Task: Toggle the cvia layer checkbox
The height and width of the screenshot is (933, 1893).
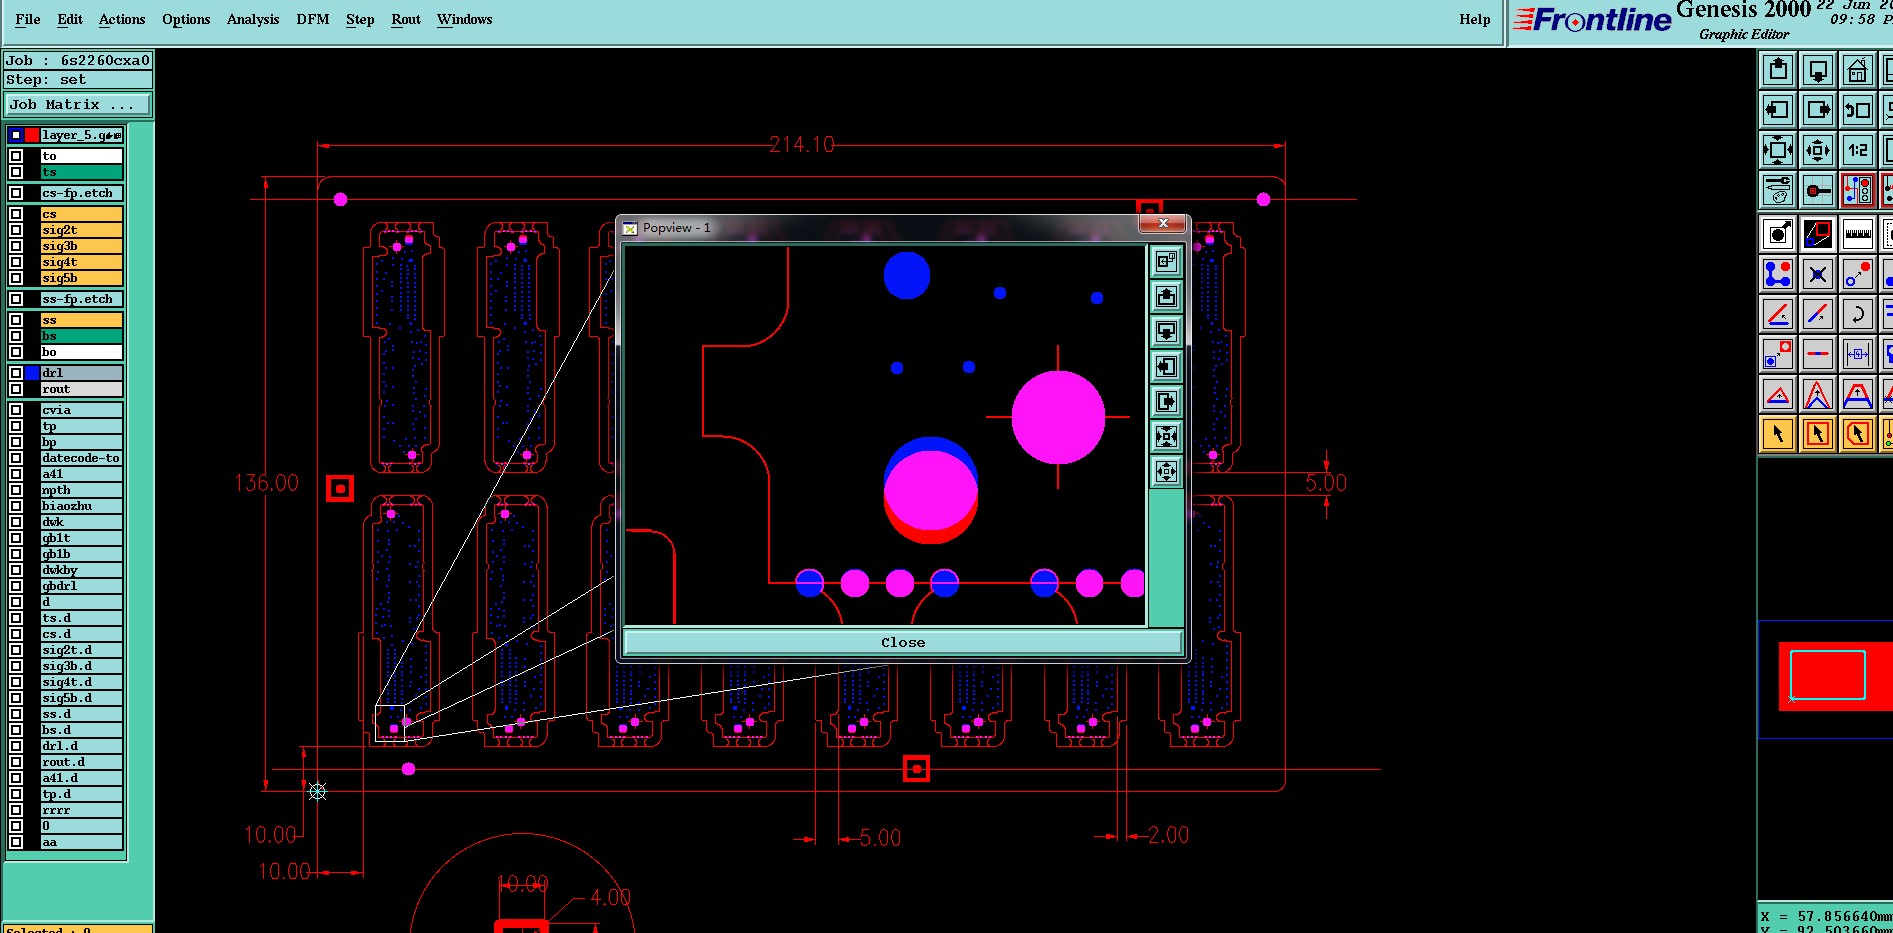Action: 16,410
